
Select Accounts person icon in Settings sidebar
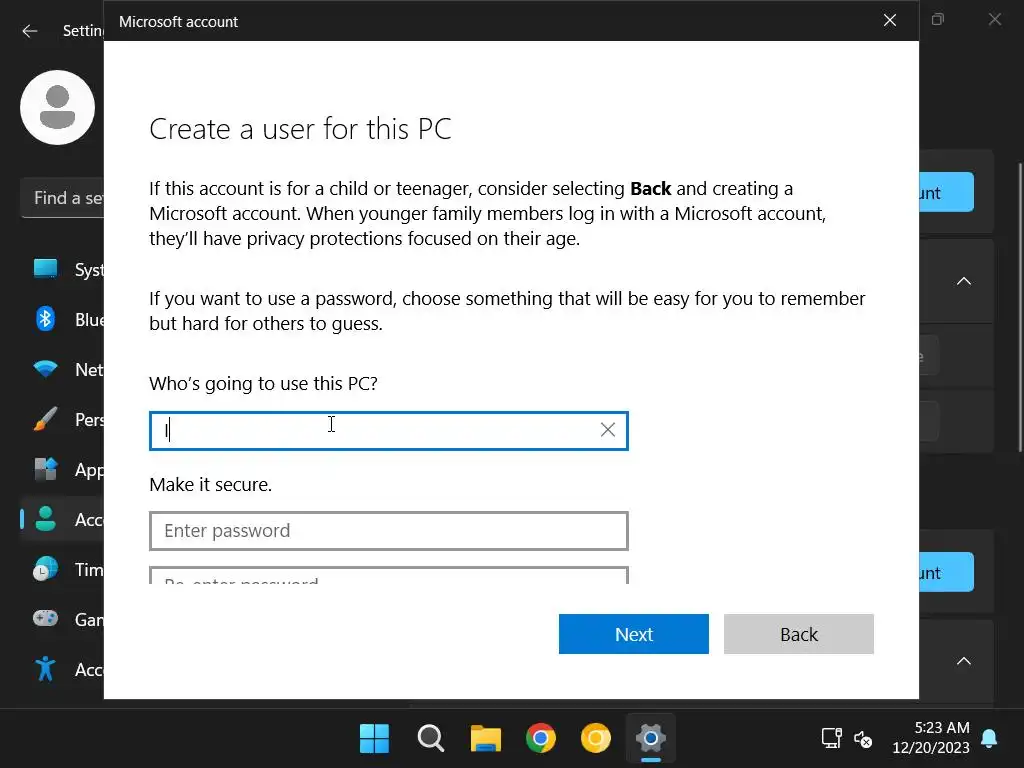click(x=45, y=519)
